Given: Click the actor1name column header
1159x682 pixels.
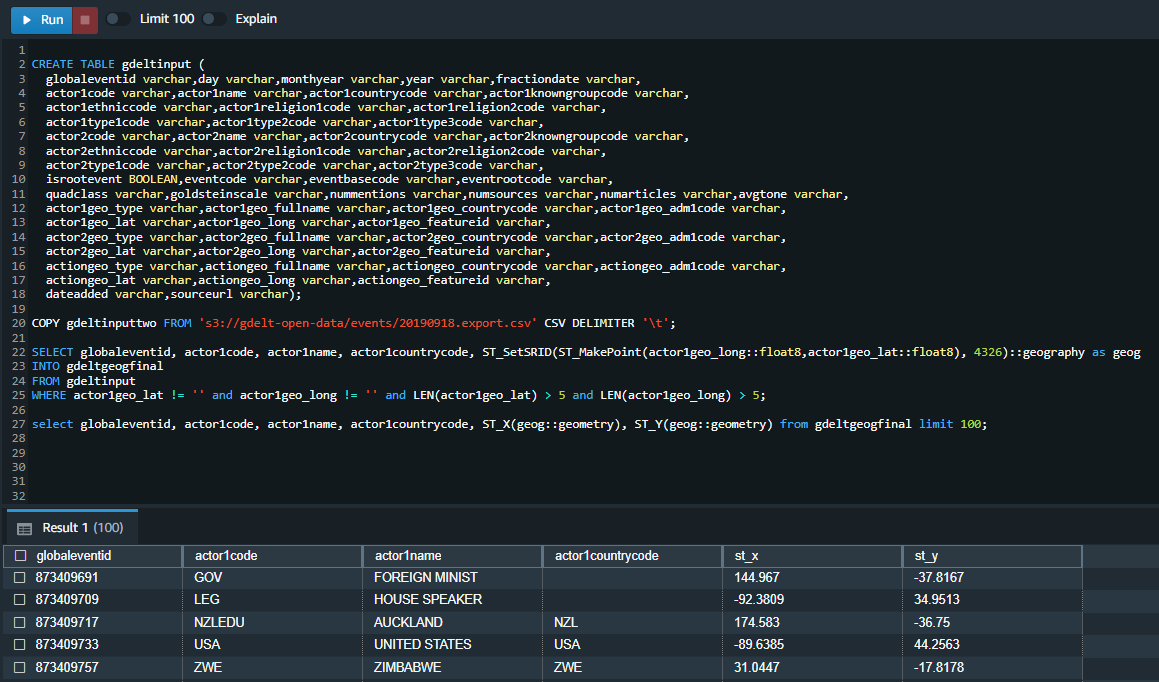Looking at the screenshot, I should coord(408,556).
